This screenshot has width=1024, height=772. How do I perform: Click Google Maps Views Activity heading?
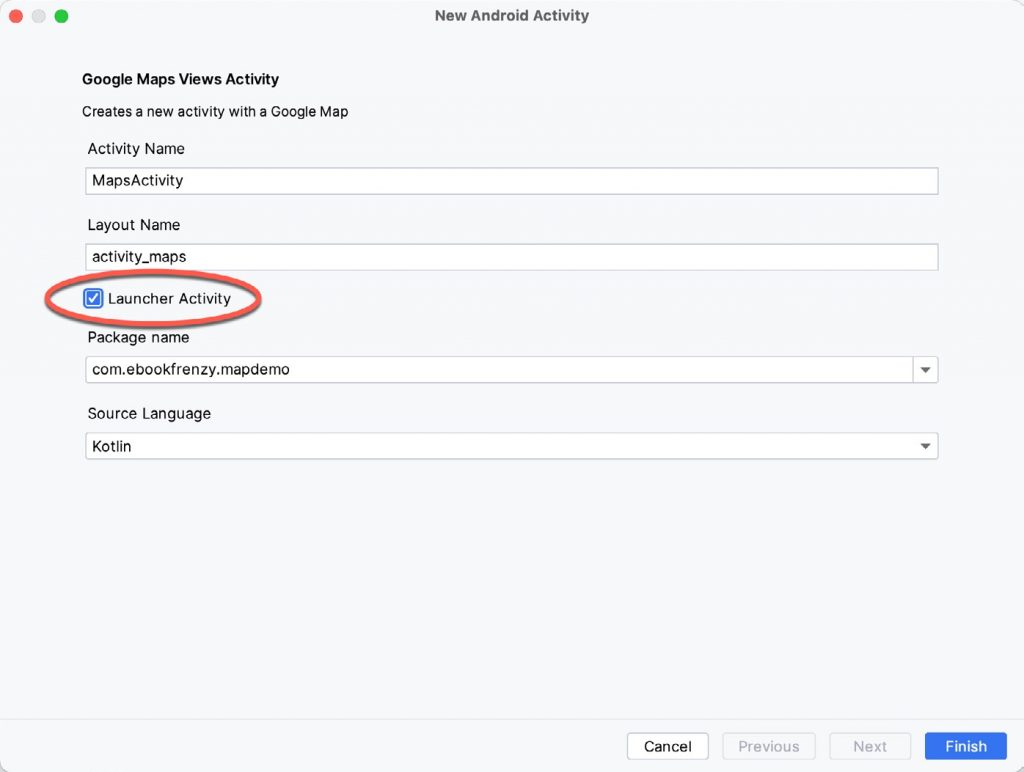(x=180, y=79)
